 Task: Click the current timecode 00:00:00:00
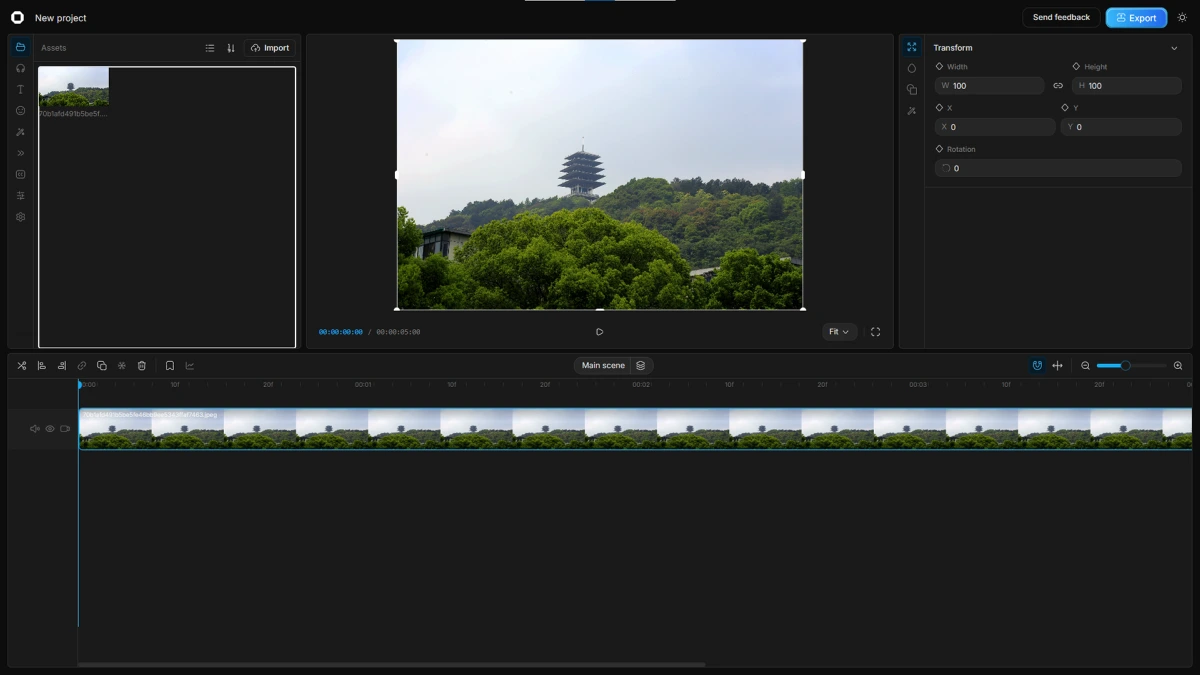[341, 332]
